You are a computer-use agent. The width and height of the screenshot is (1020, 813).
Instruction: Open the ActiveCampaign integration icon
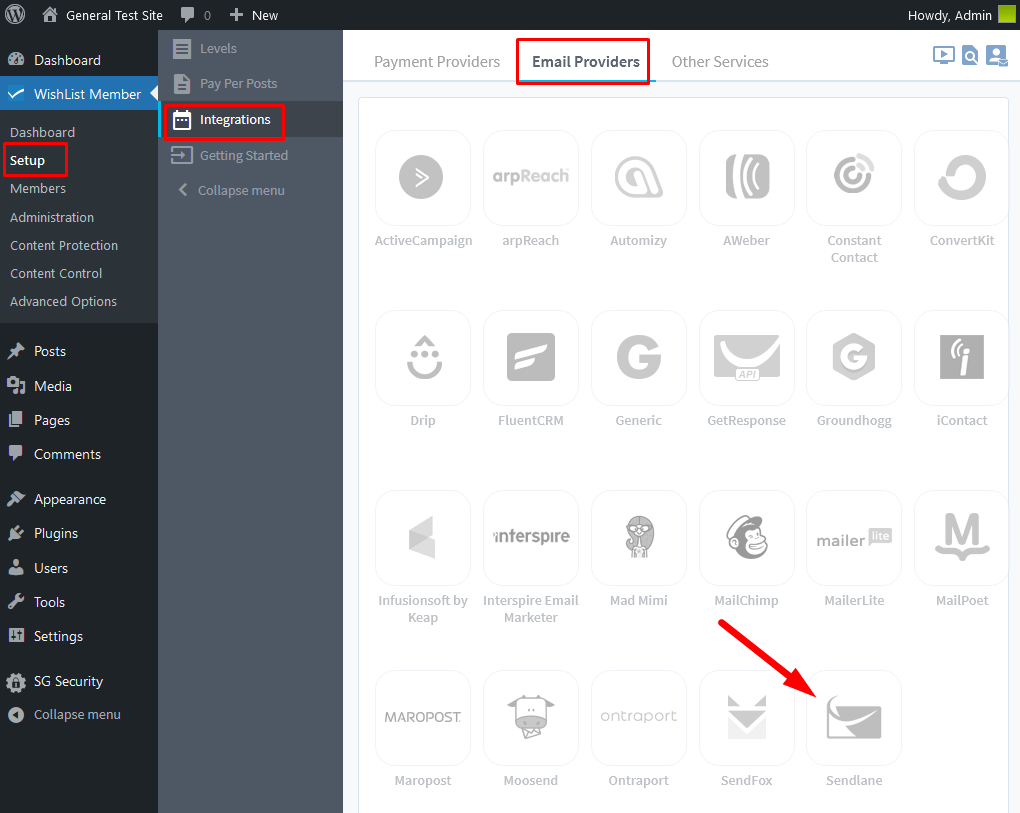tap(422, 178)
